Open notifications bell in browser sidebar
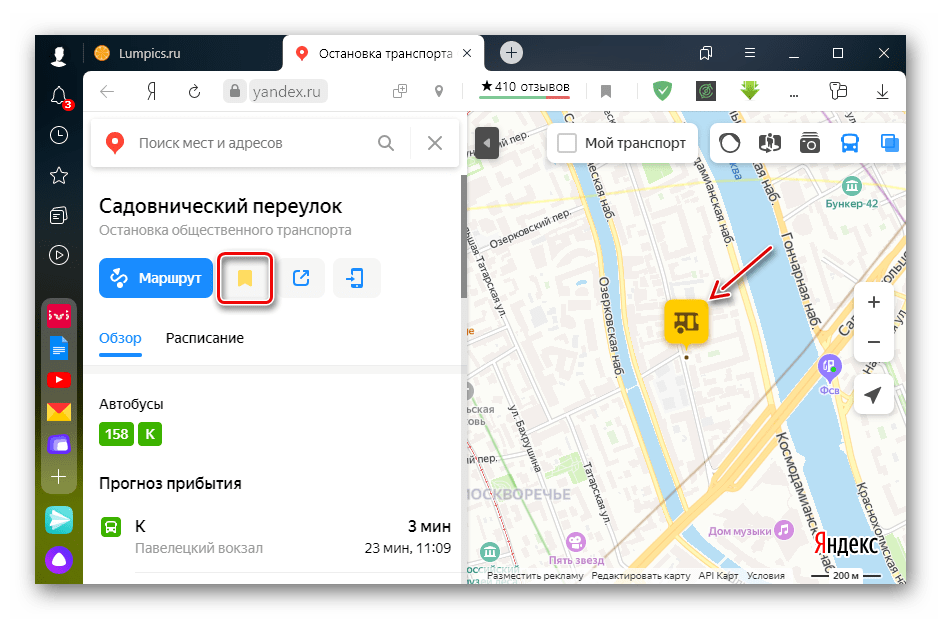Image resolution: width=941 pixels, height=623 pixels. (59, 96)
